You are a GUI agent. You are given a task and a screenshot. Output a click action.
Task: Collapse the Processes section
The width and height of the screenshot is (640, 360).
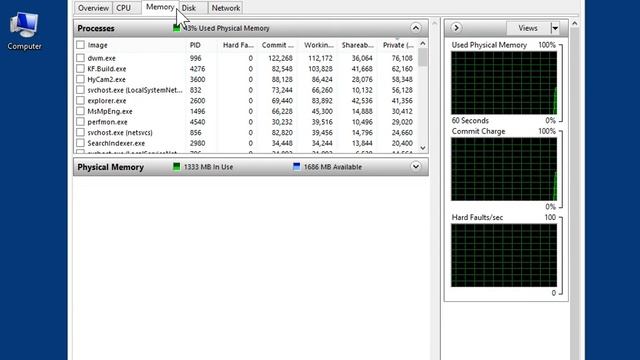tap(416, 28)
